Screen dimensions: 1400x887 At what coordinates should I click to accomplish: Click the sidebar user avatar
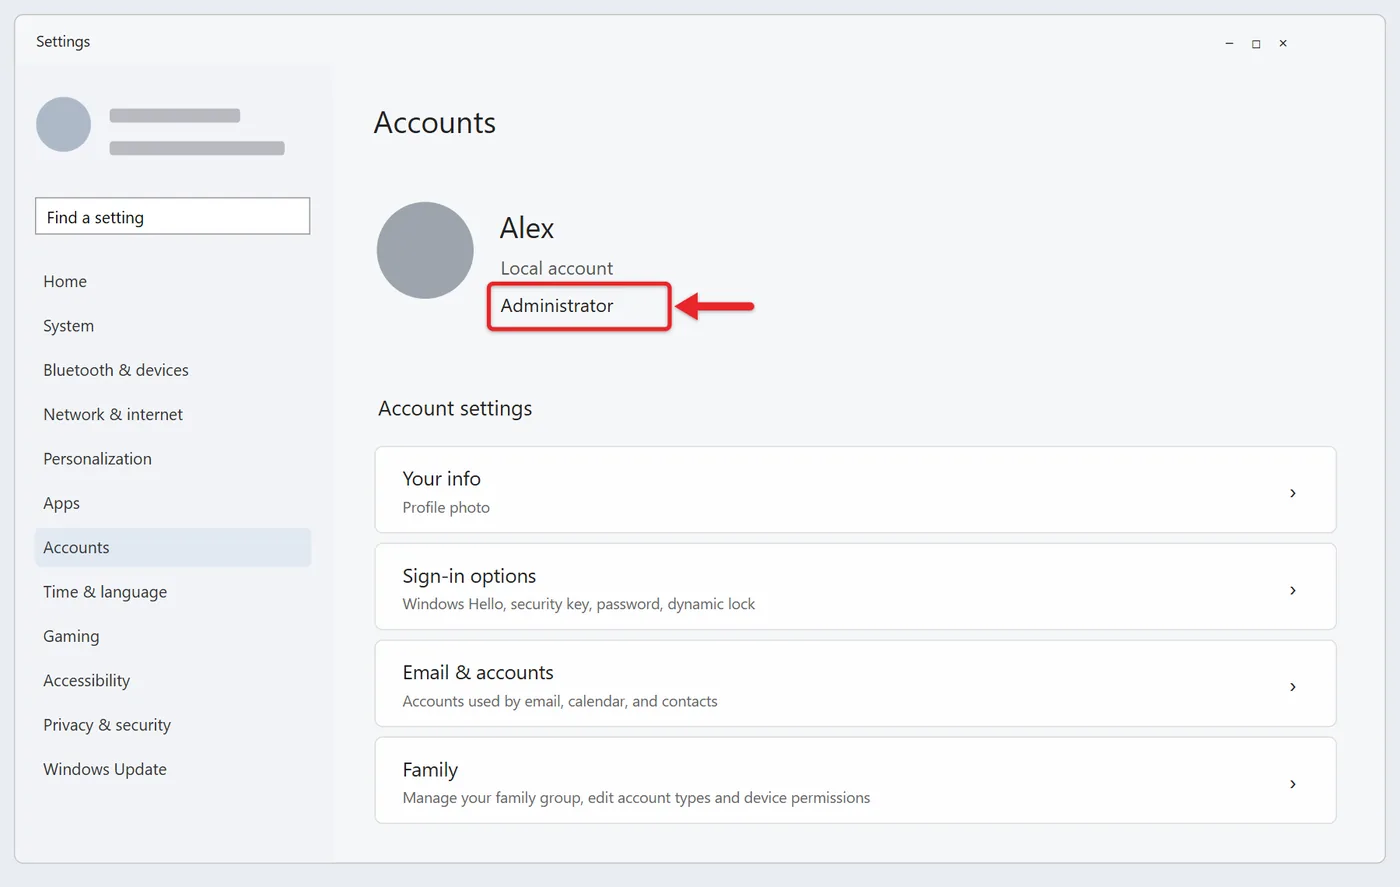(x=63, y=124)
